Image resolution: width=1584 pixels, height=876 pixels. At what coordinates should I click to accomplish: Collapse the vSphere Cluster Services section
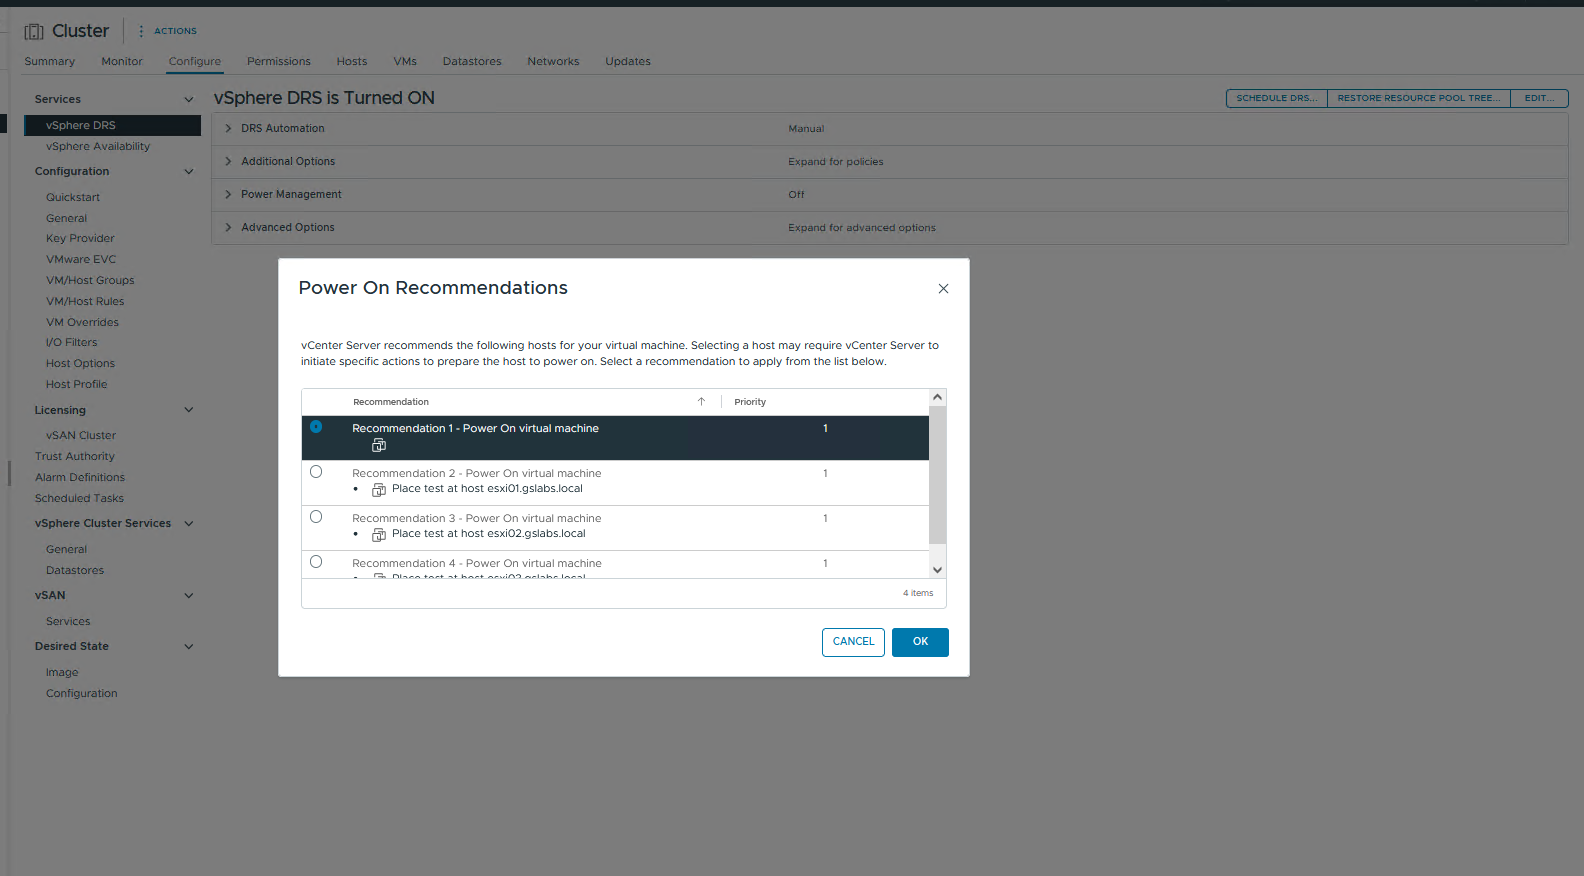(189, 523)
